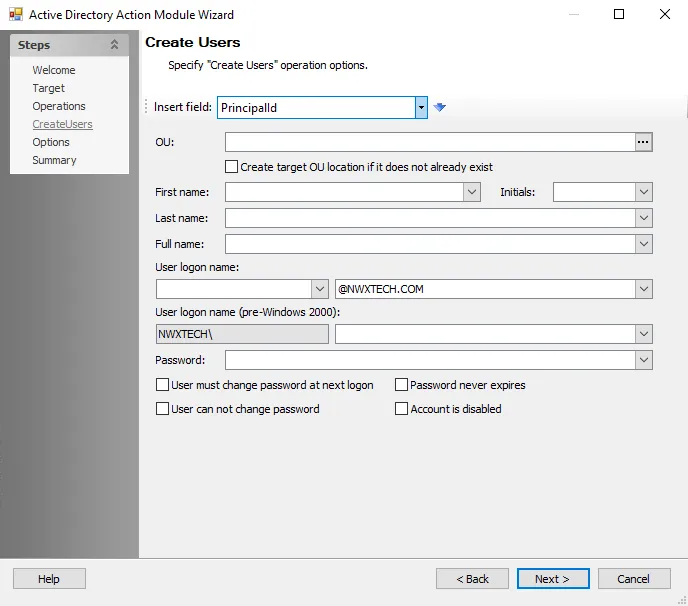This screenshot has height=606, width=688.
Task: Click the NWXTECH\ domain prefix field
Action: point(242,334)
